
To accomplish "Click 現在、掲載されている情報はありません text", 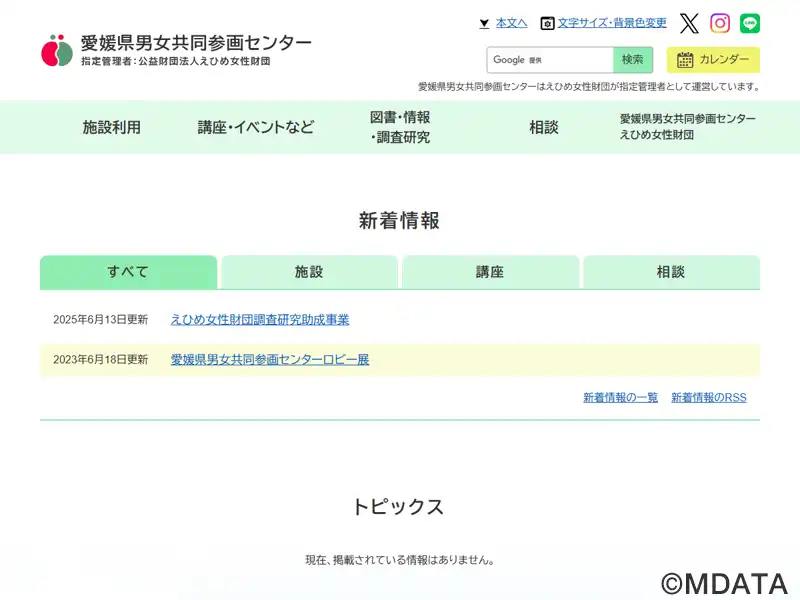I will coord(399,560).
